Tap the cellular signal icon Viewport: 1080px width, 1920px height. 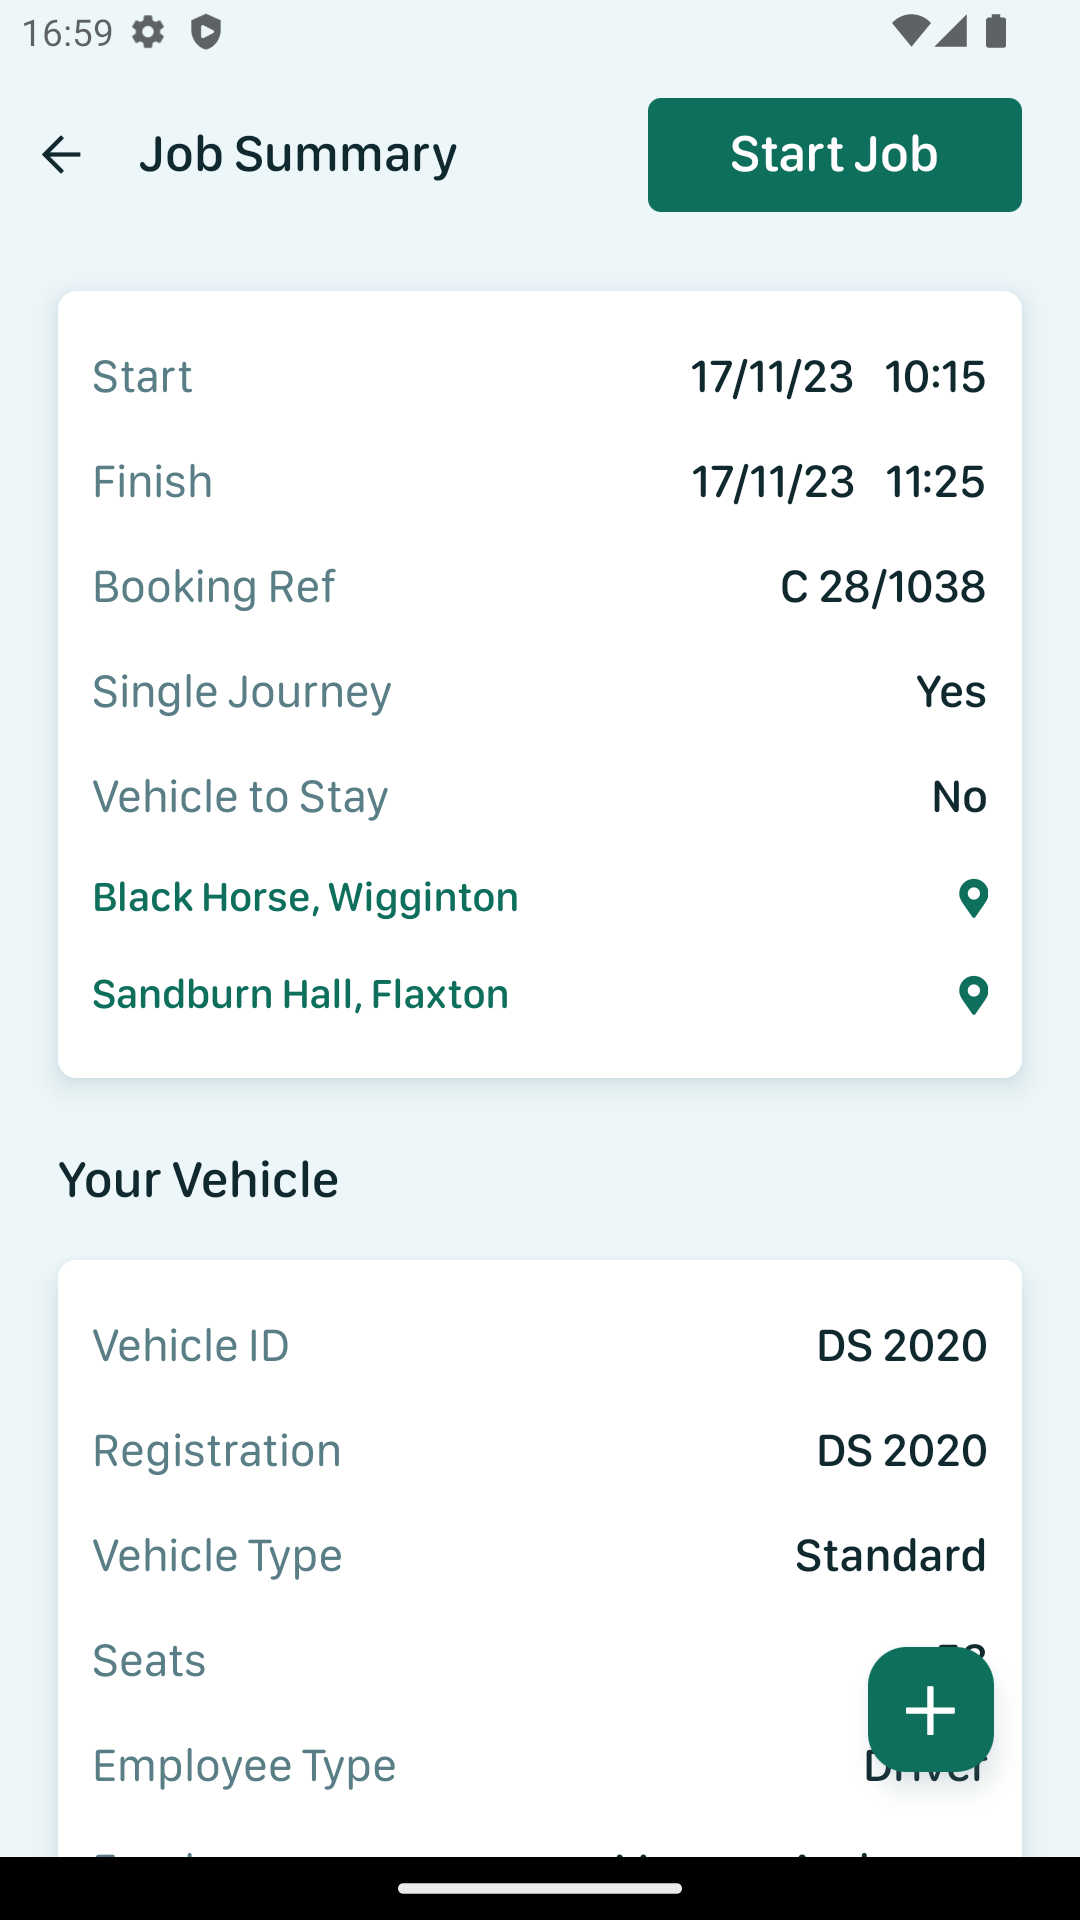click(x=951, y=32)
